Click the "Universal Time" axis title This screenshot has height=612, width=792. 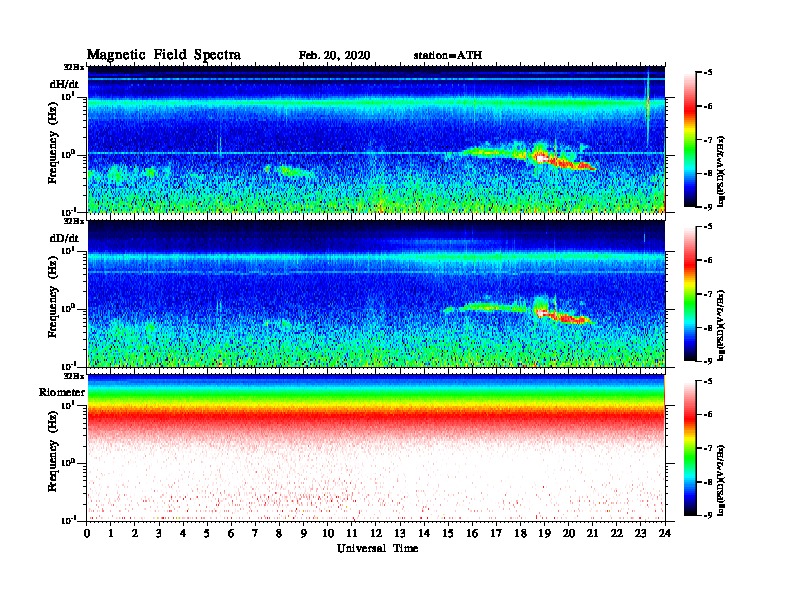pyautogui.click(x=377, y=548)
